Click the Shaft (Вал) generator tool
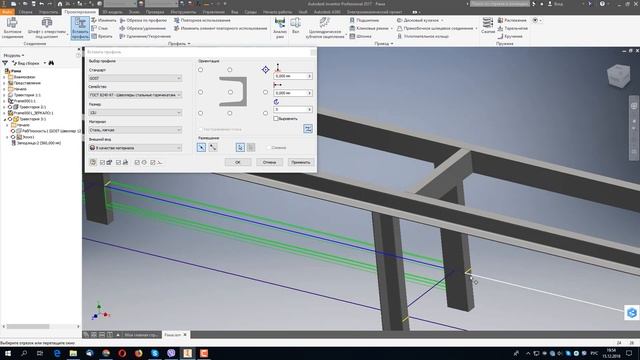Image resolution: width=640 pixels, height=360 pixels. [x=296, y=26]
